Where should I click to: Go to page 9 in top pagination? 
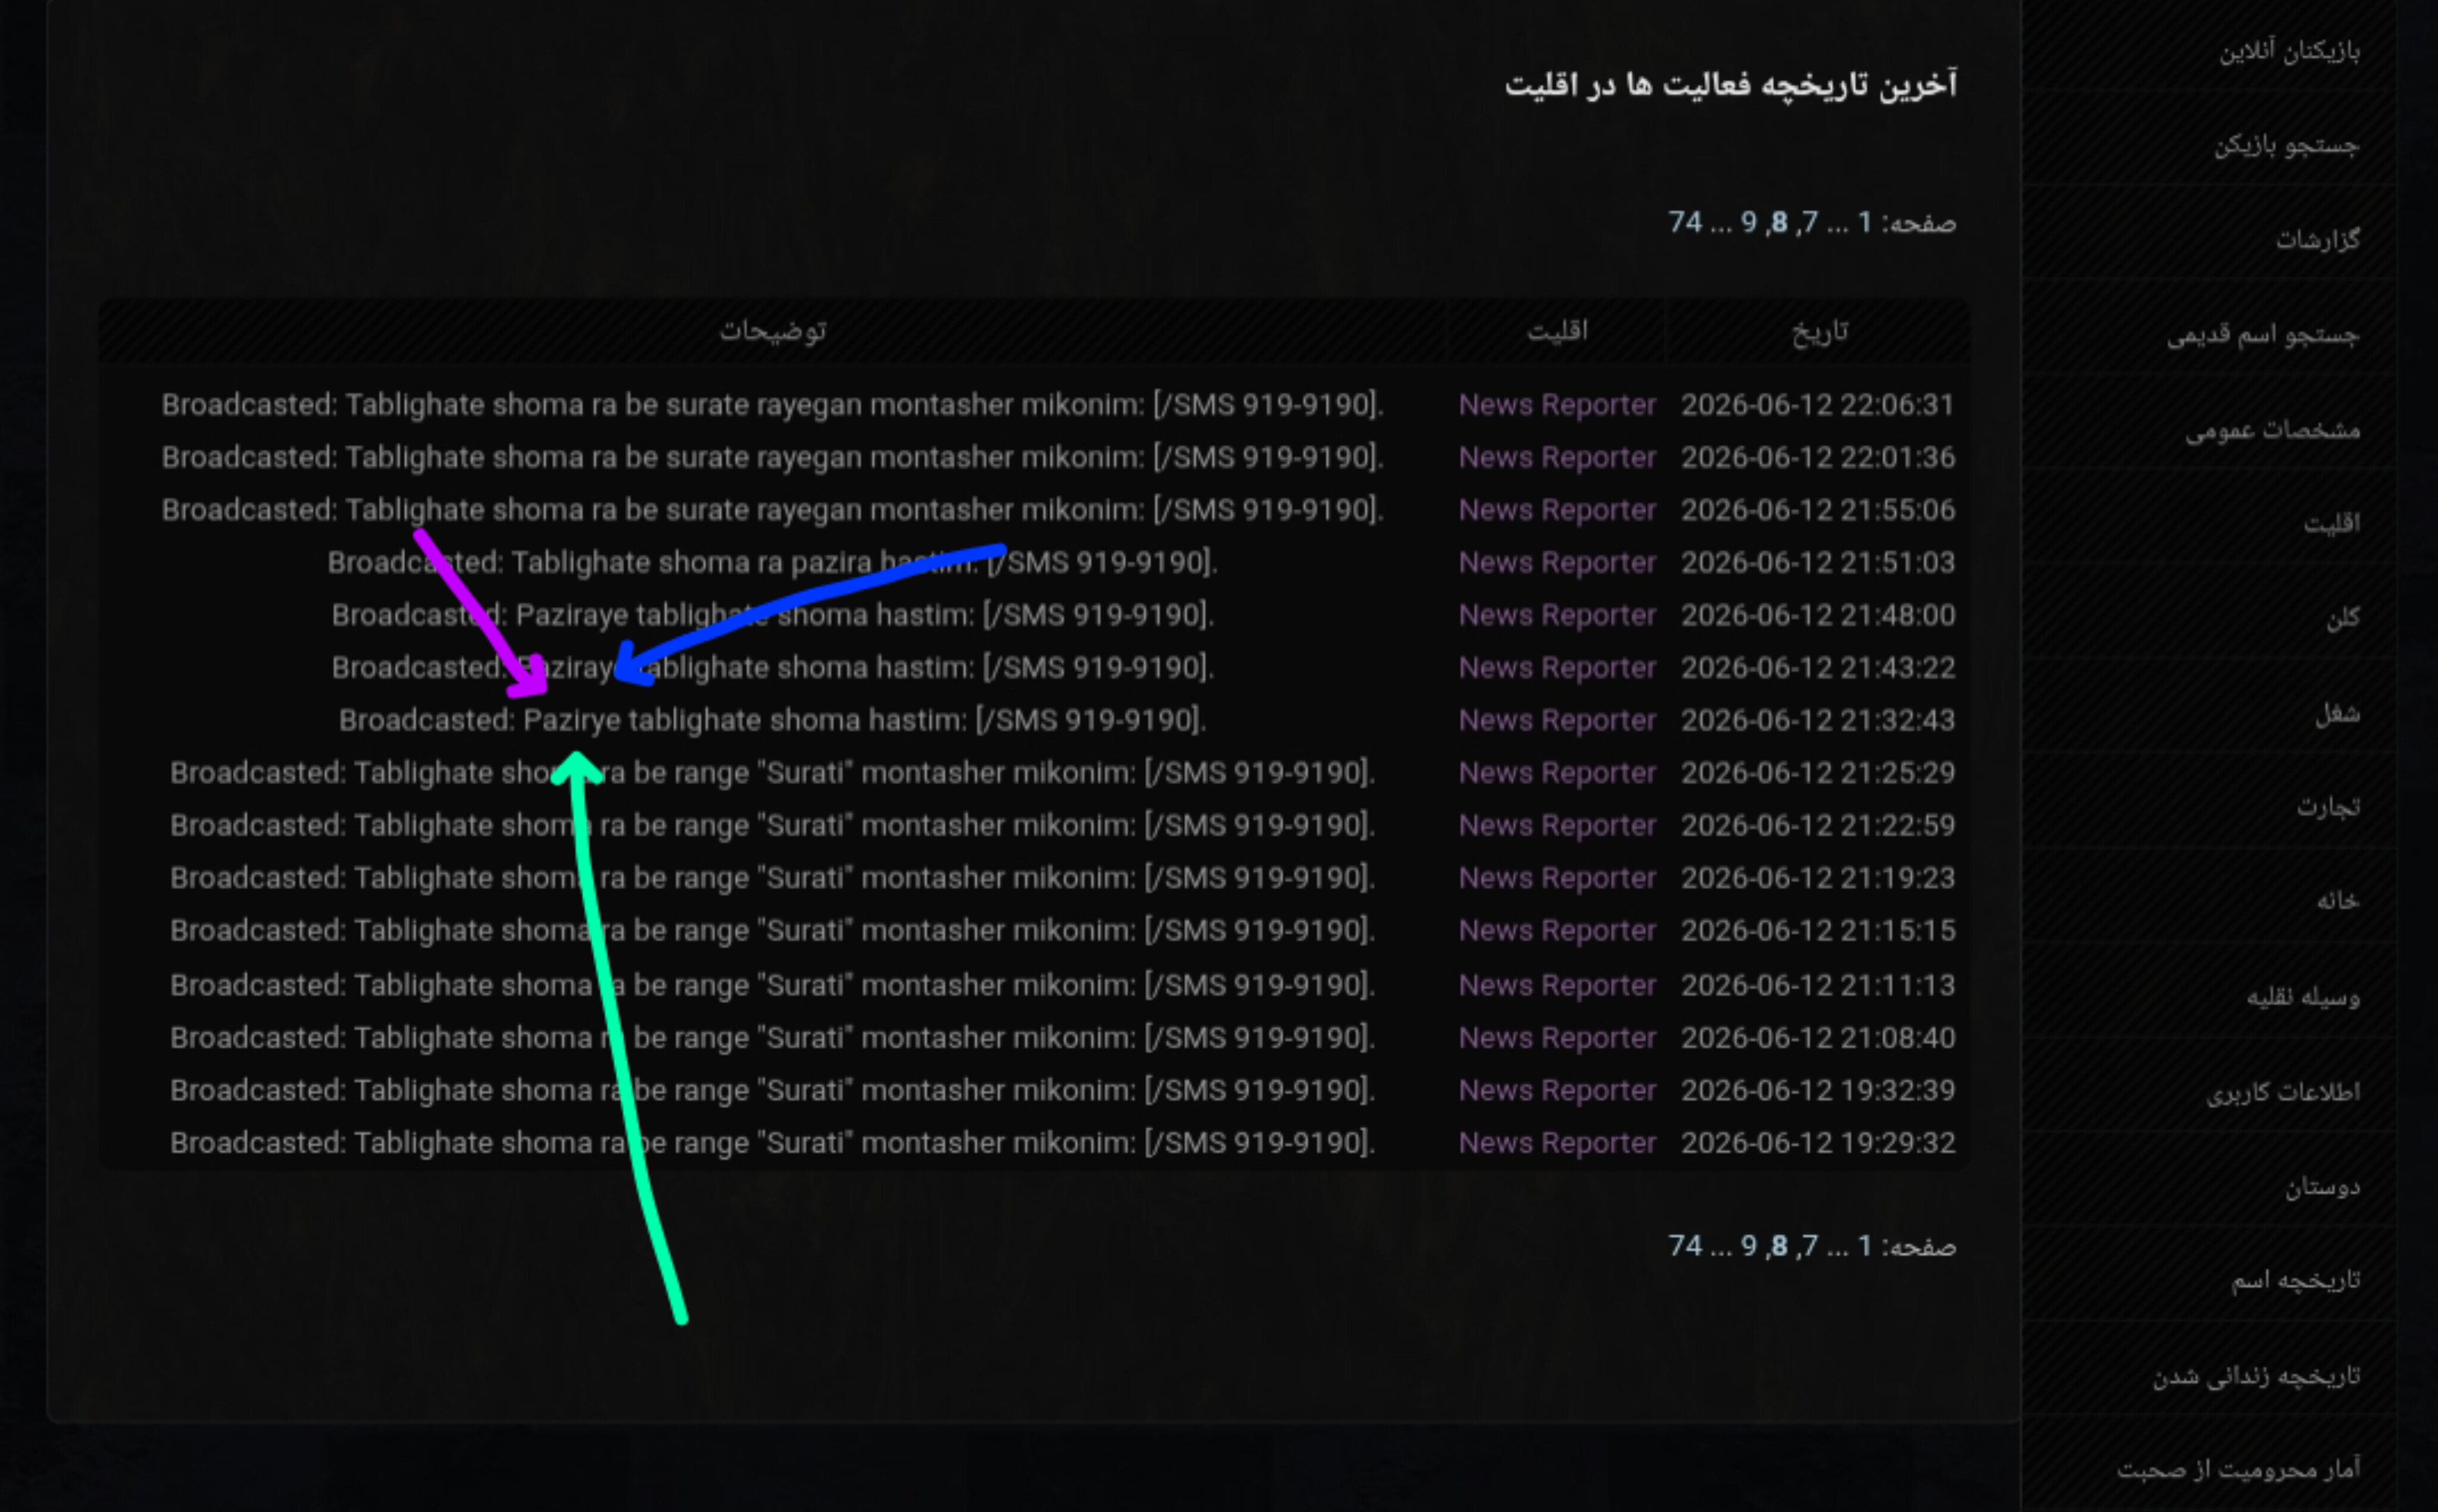tap(1748, 222)
